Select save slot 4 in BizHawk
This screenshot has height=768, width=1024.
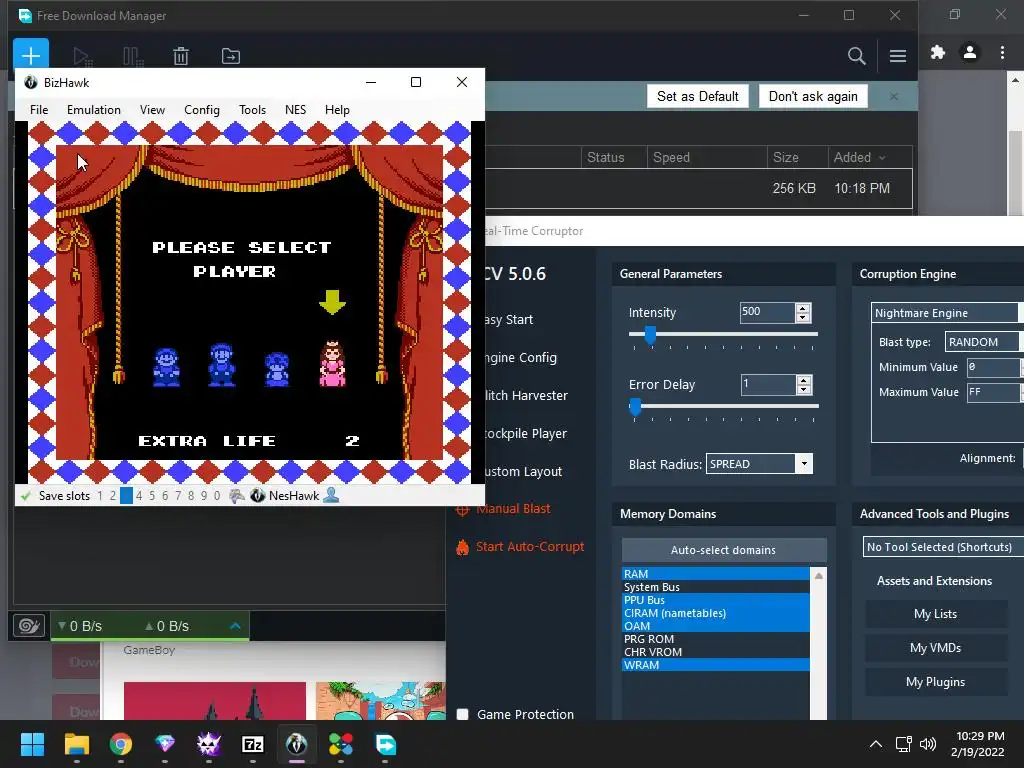coord(138,496)
